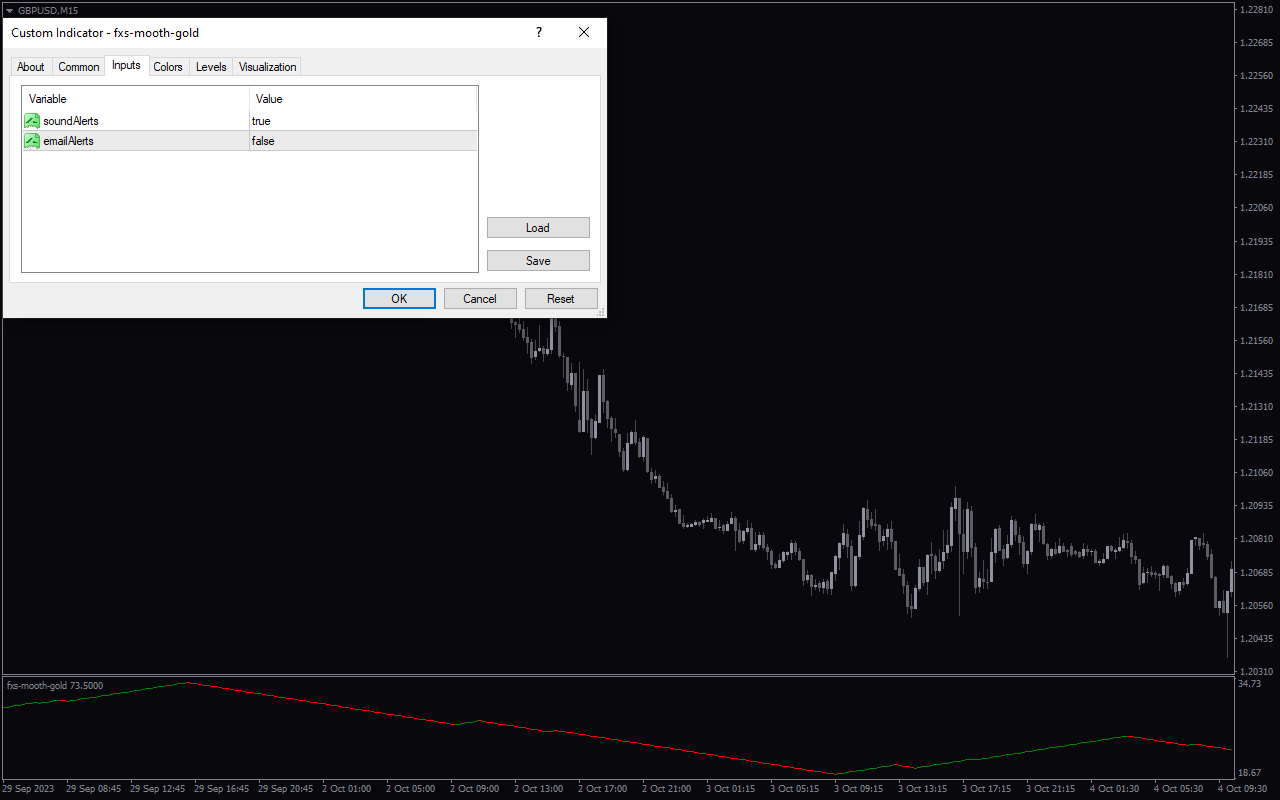Open the GBPUSD,M15 chart menu arrow
This screenshot has width=1280, height=800.
pyautogui.click(x=9, y=10)
